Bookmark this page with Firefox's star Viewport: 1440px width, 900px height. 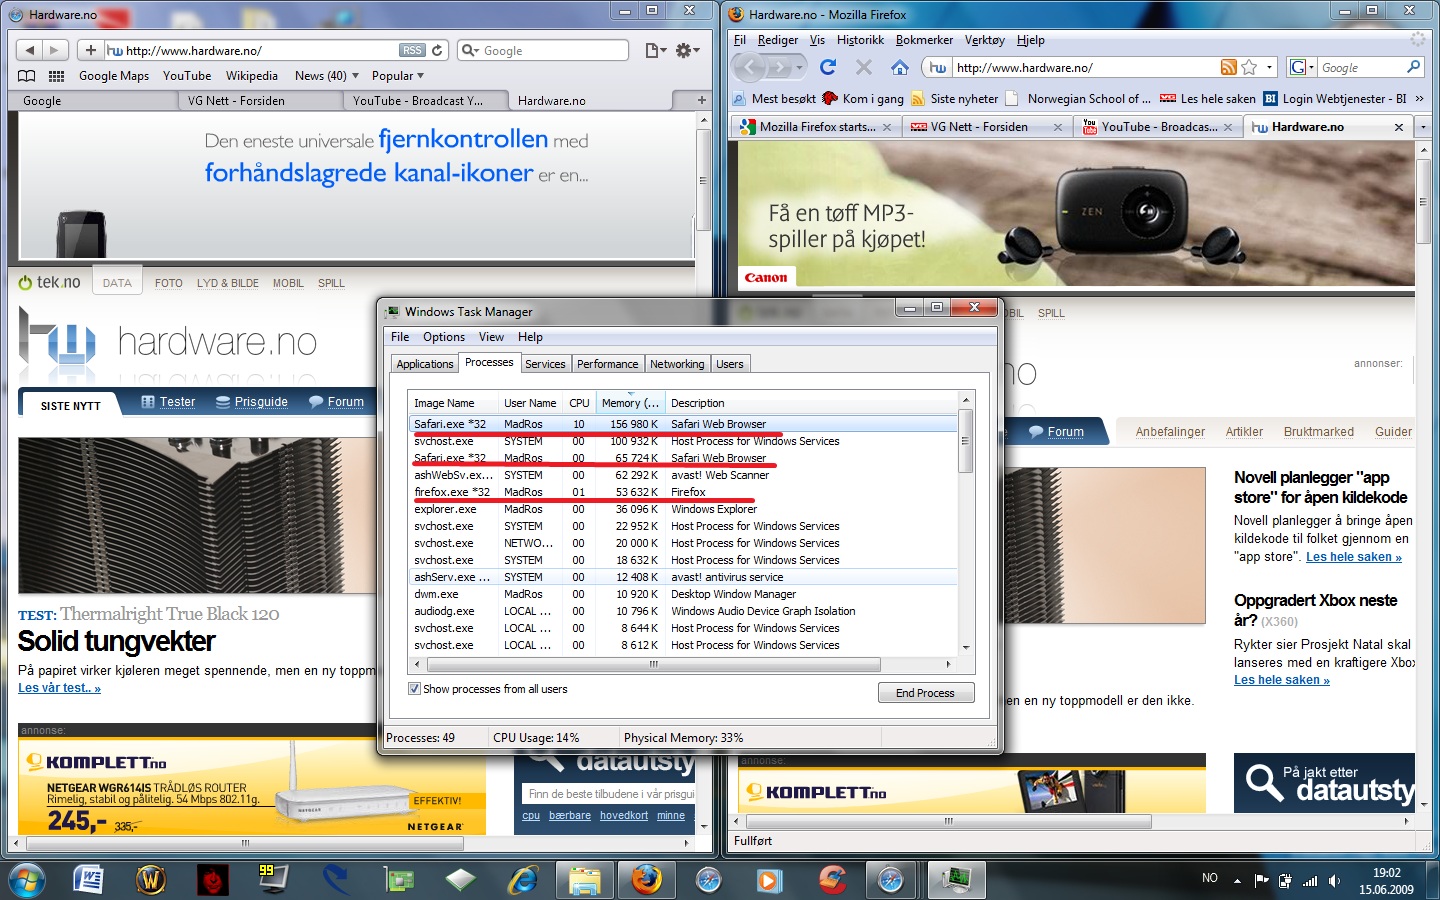click(1249, 67)
